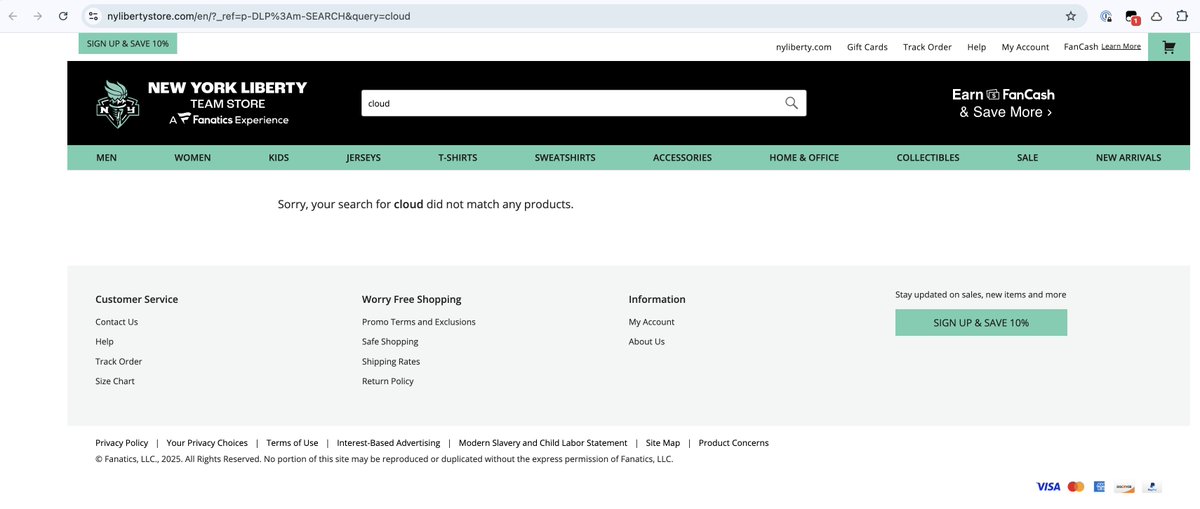Visit nyliberty.com link in top bar
Viewport: 1200px width, 509px height.
coord(804,47)
